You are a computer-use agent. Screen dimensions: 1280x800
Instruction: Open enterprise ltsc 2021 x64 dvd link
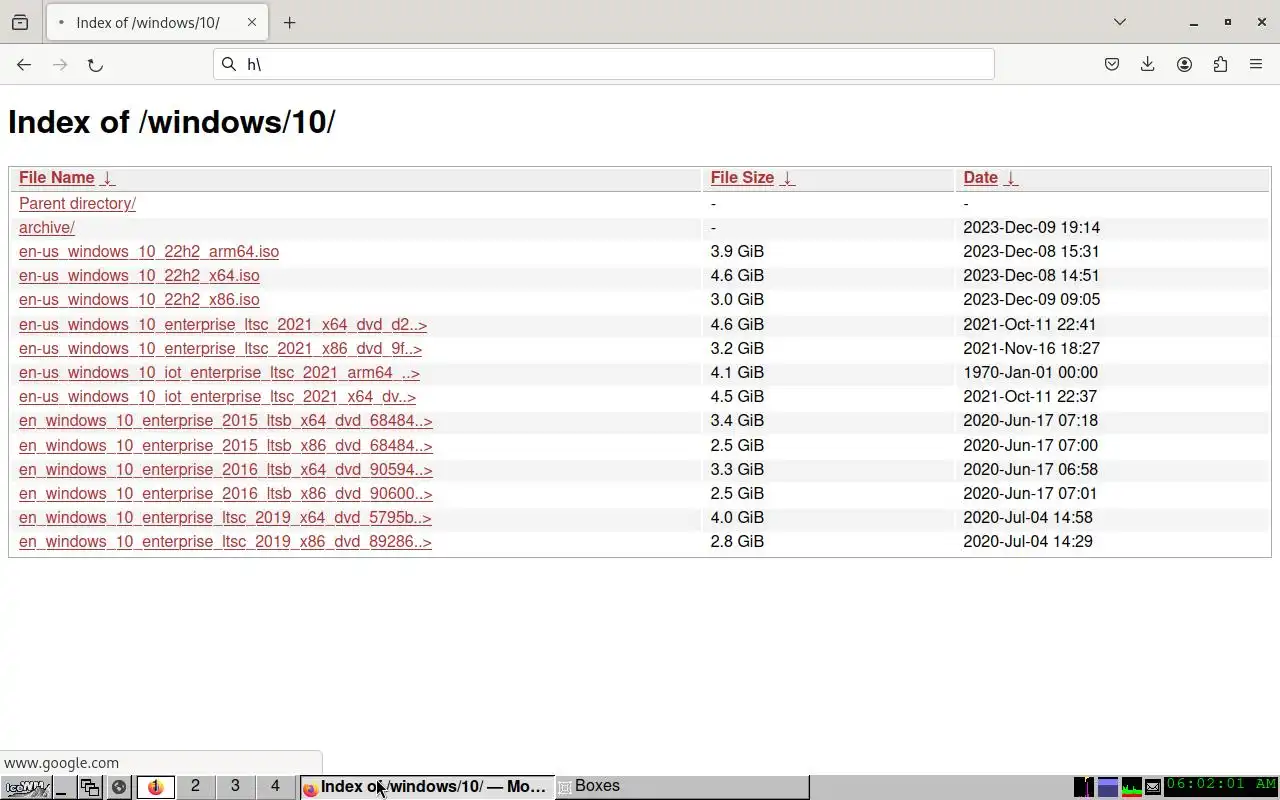tap(223, 324)
